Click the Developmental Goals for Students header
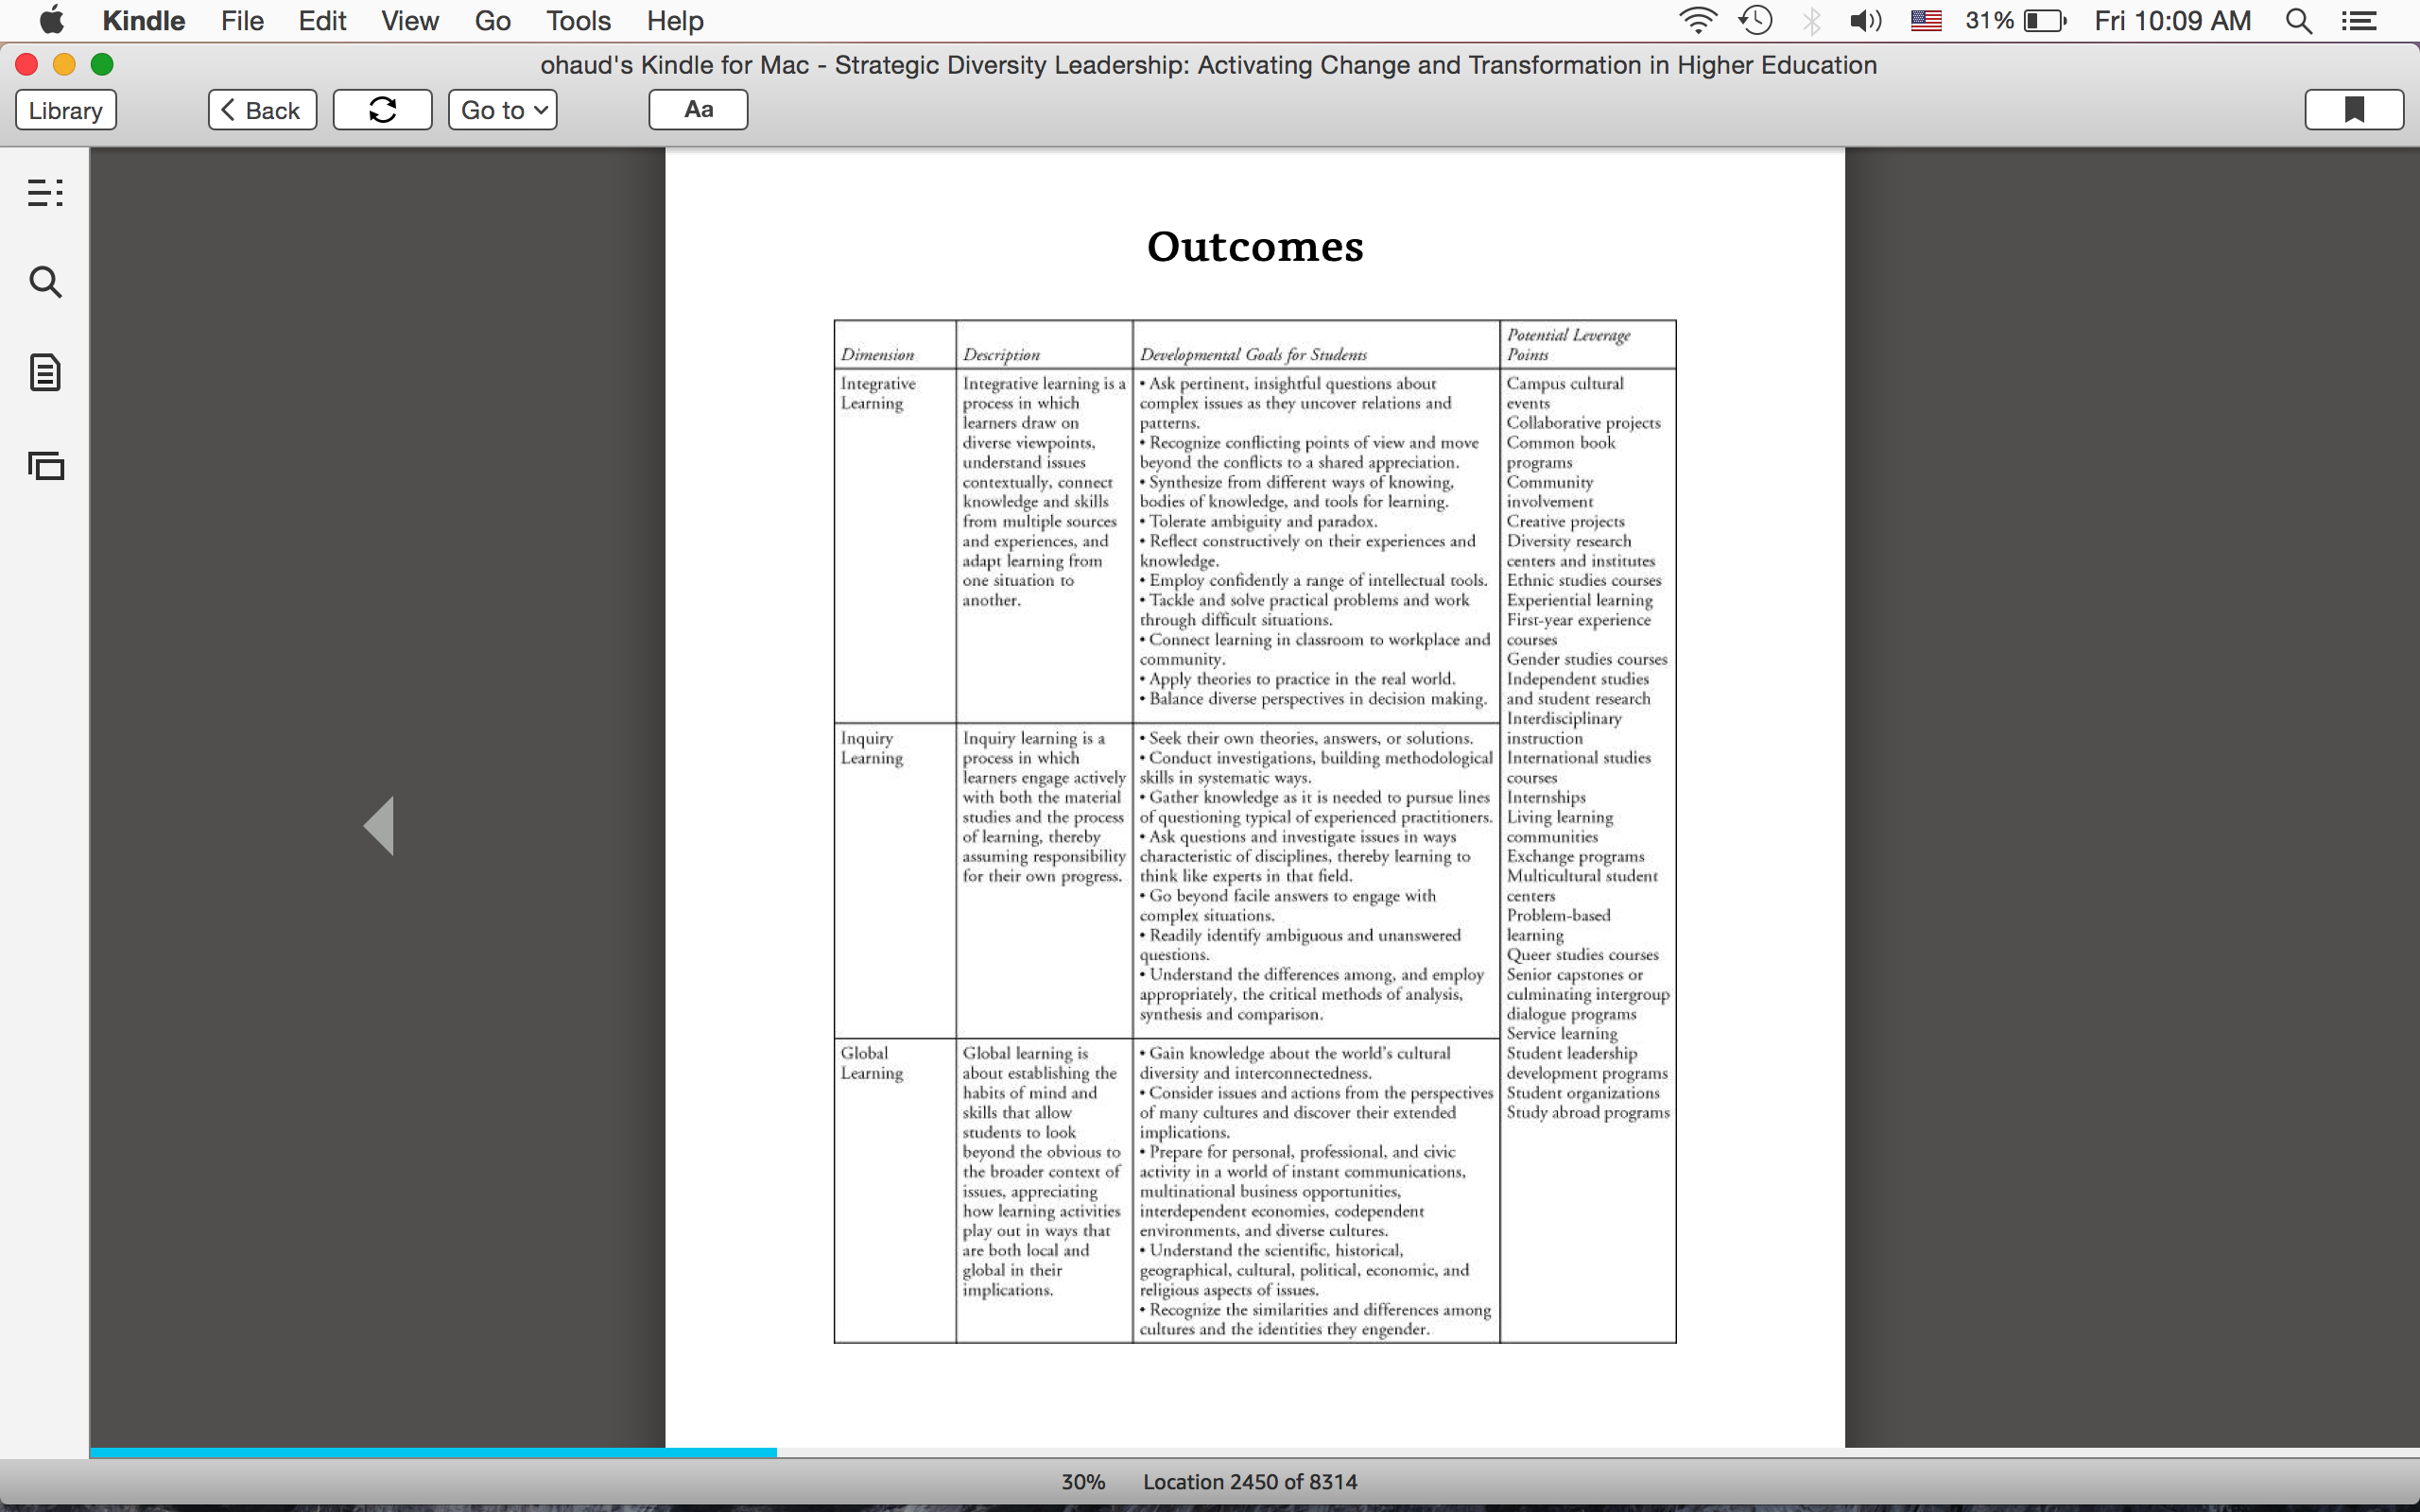Screen dimensions: 2420x1512 pyautogui.click(x=1253, y=355)
